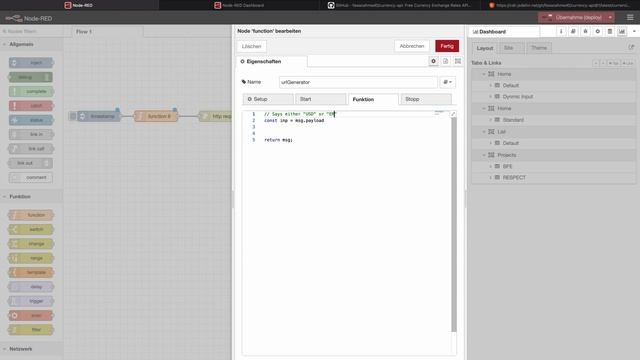Add link in node from palette
The width and height of the screenshot is (640, 360).
coord(31,134)
